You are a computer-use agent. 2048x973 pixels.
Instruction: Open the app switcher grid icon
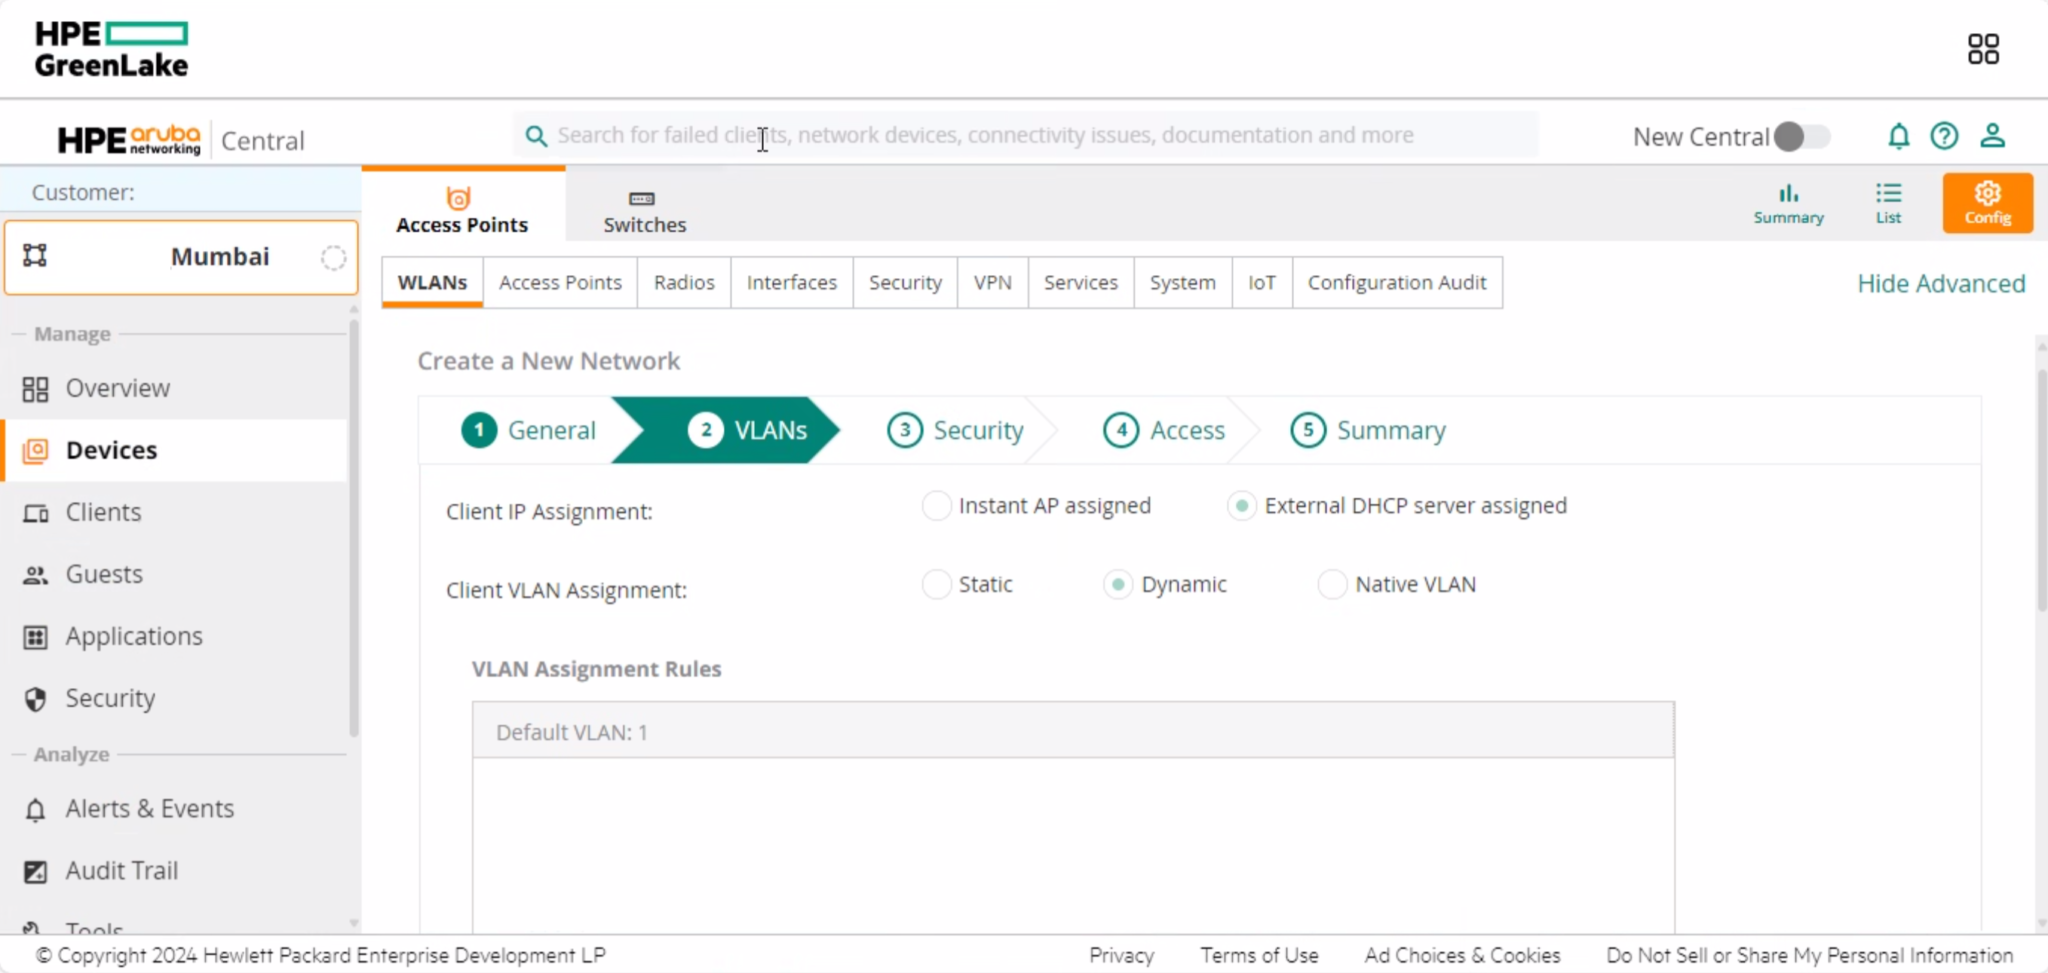point(1983,47)
